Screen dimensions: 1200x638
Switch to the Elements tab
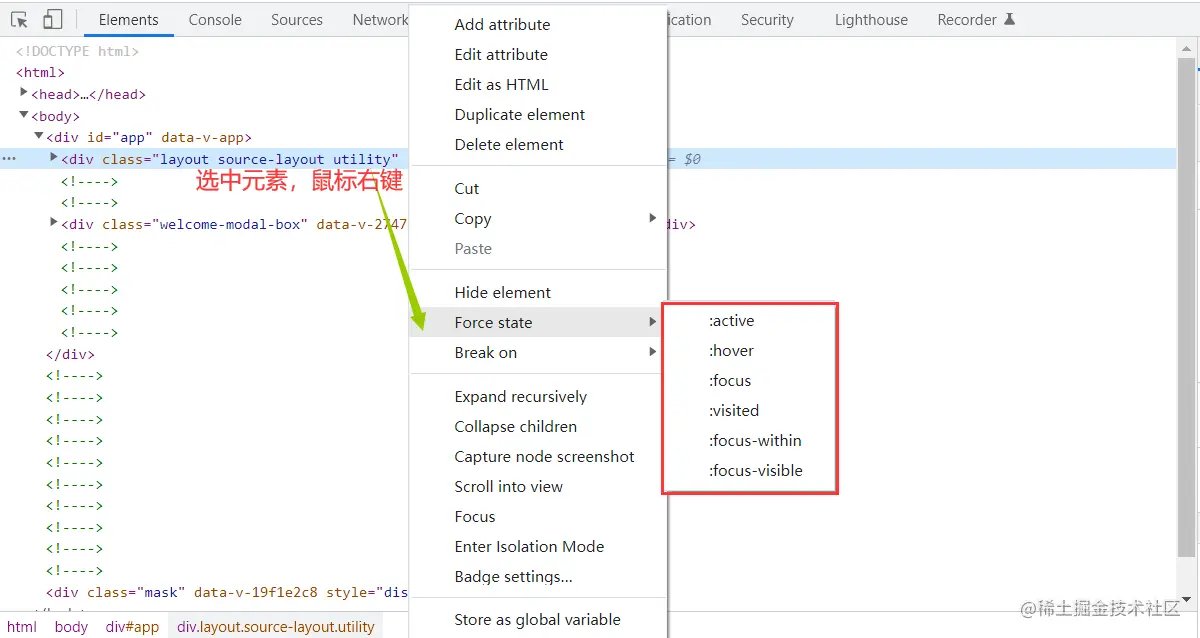129,20
